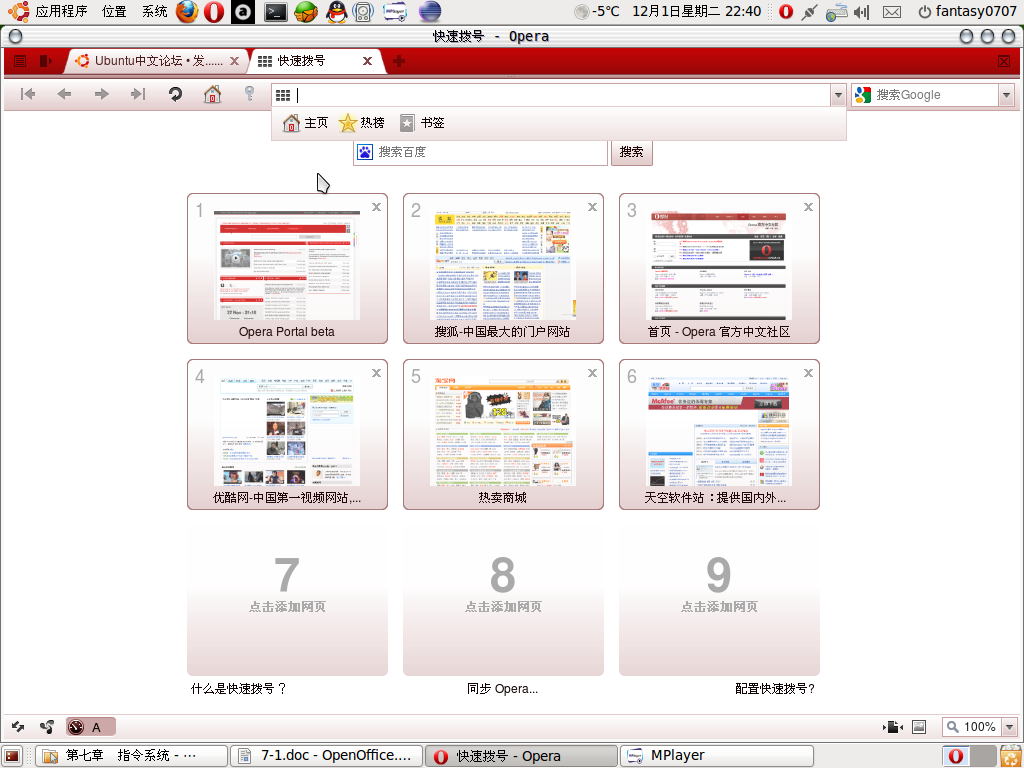This screenshot has width=1024, height=768.
Task: Click the speed dial grid icon in the address bar
Action: click(283, 95)
